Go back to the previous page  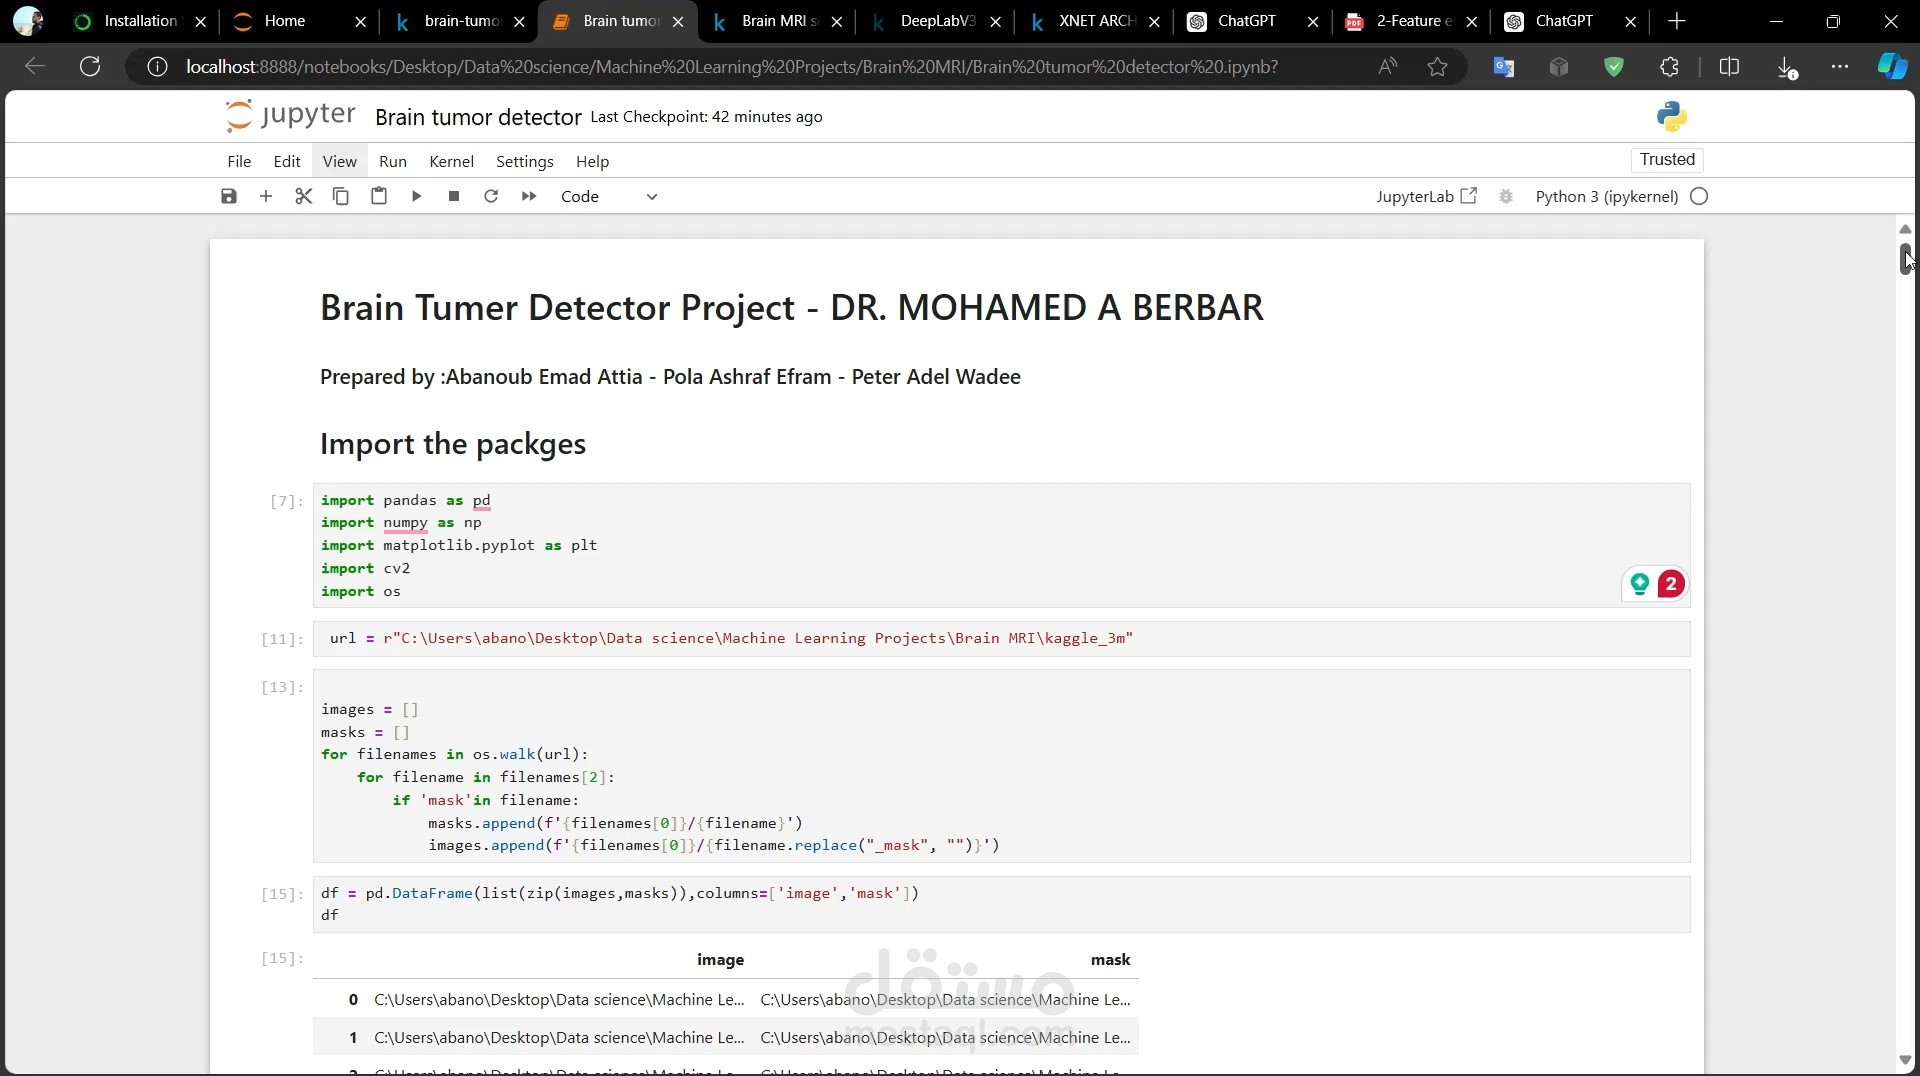(35, 66)
